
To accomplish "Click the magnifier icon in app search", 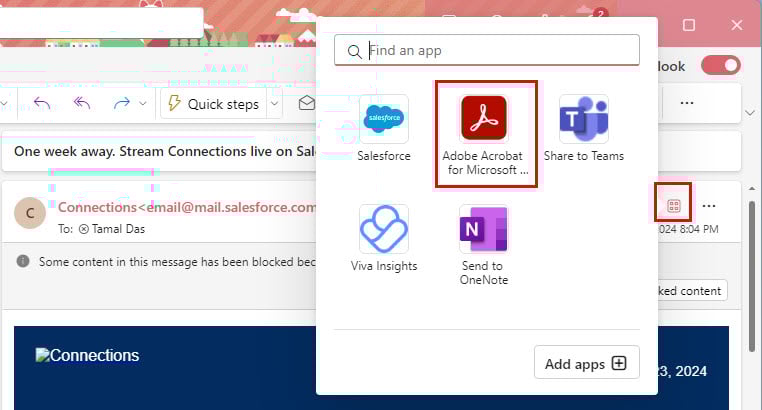I will [x=354, y=51].
